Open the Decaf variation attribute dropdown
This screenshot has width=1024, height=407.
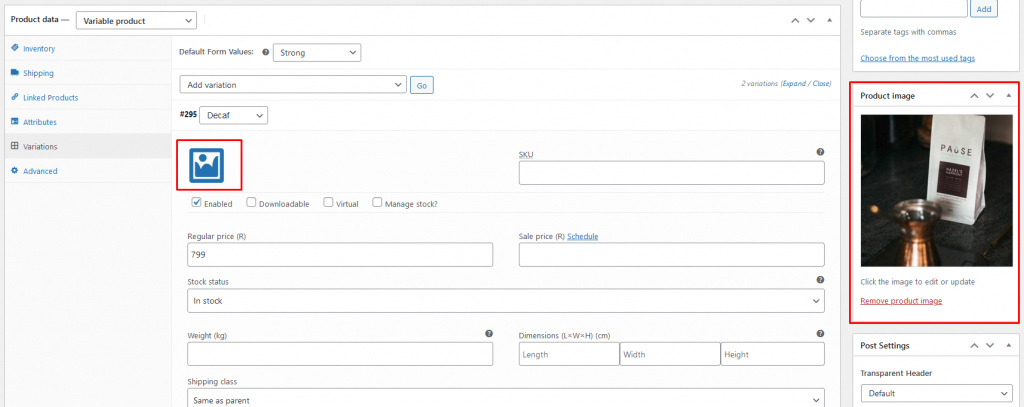(233, 115)
